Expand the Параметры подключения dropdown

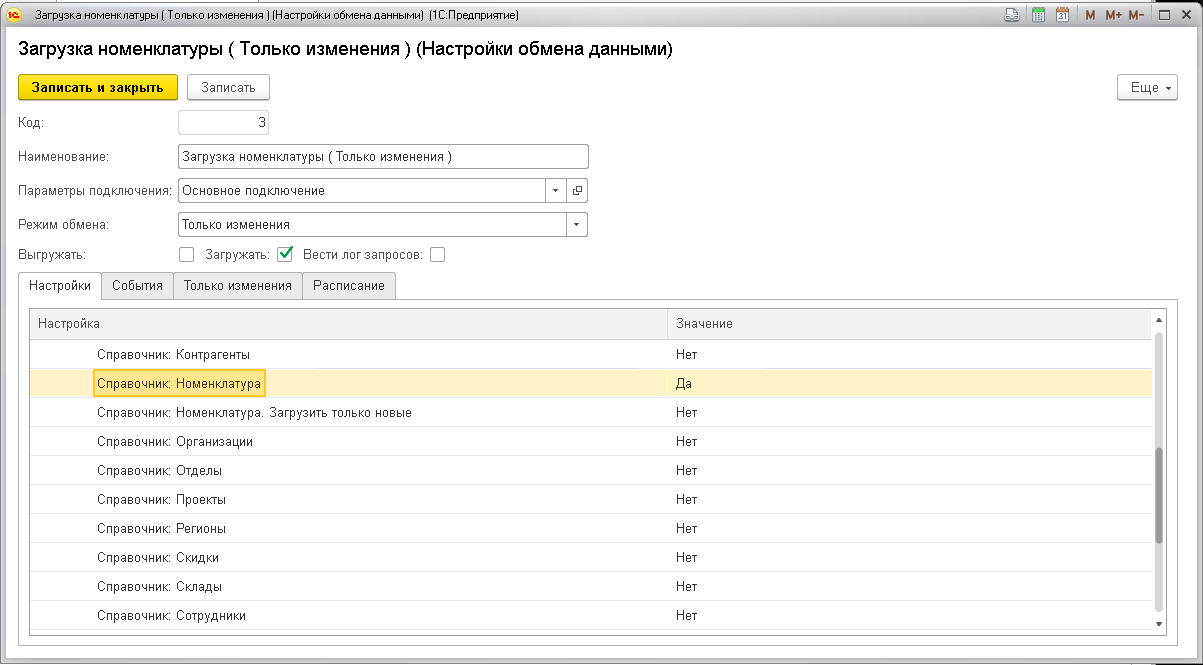point(556,191)
